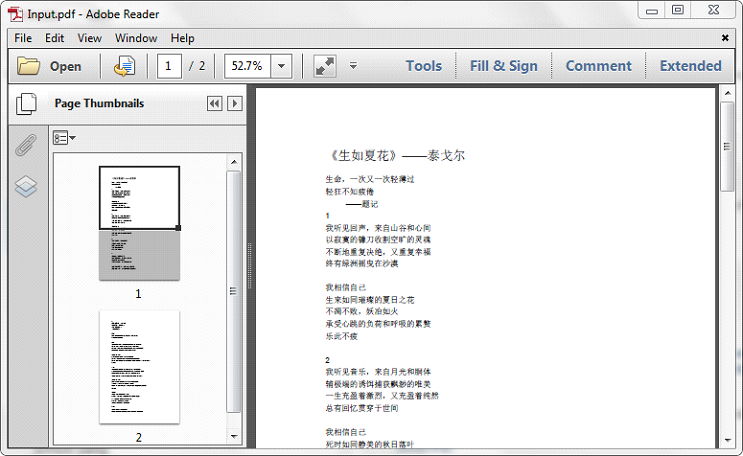743x456 pixels.
Task: Click the document scroll-up arrow
Action: pyautogui.click(x=727, y=93)
